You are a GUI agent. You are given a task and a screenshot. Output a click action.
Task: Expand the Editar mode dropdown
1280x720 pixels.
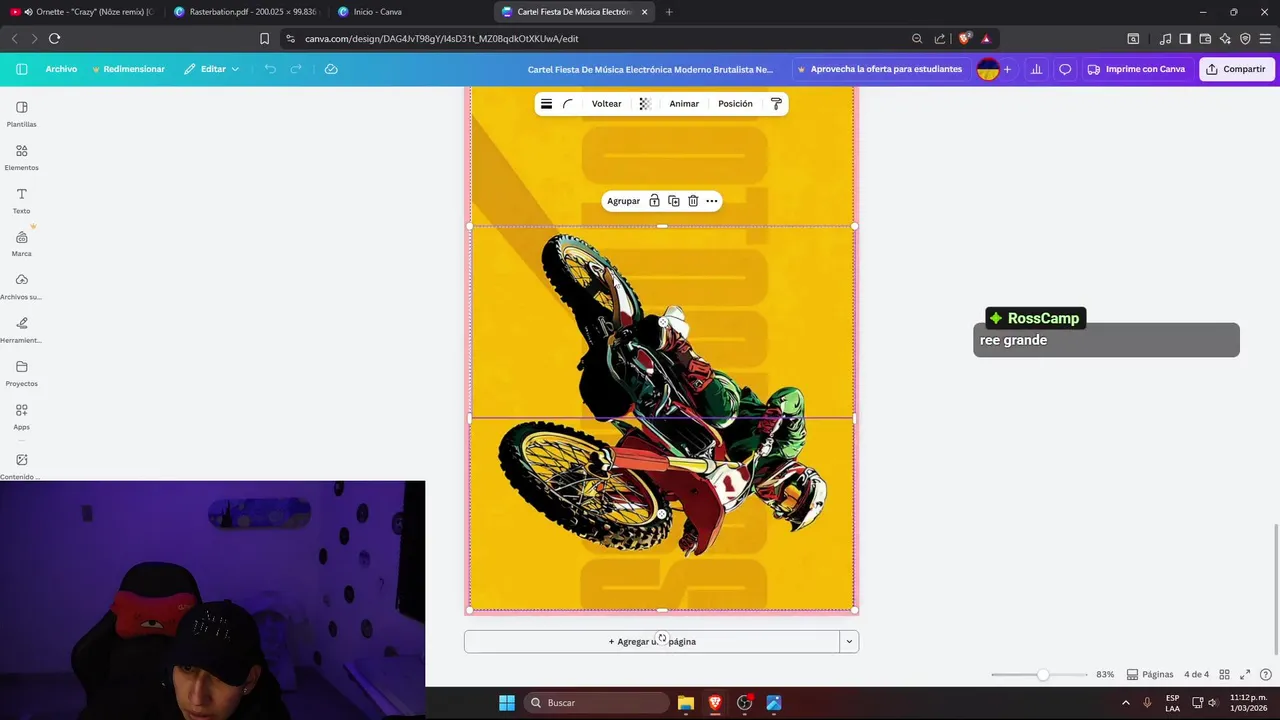(x=211, y=69)
